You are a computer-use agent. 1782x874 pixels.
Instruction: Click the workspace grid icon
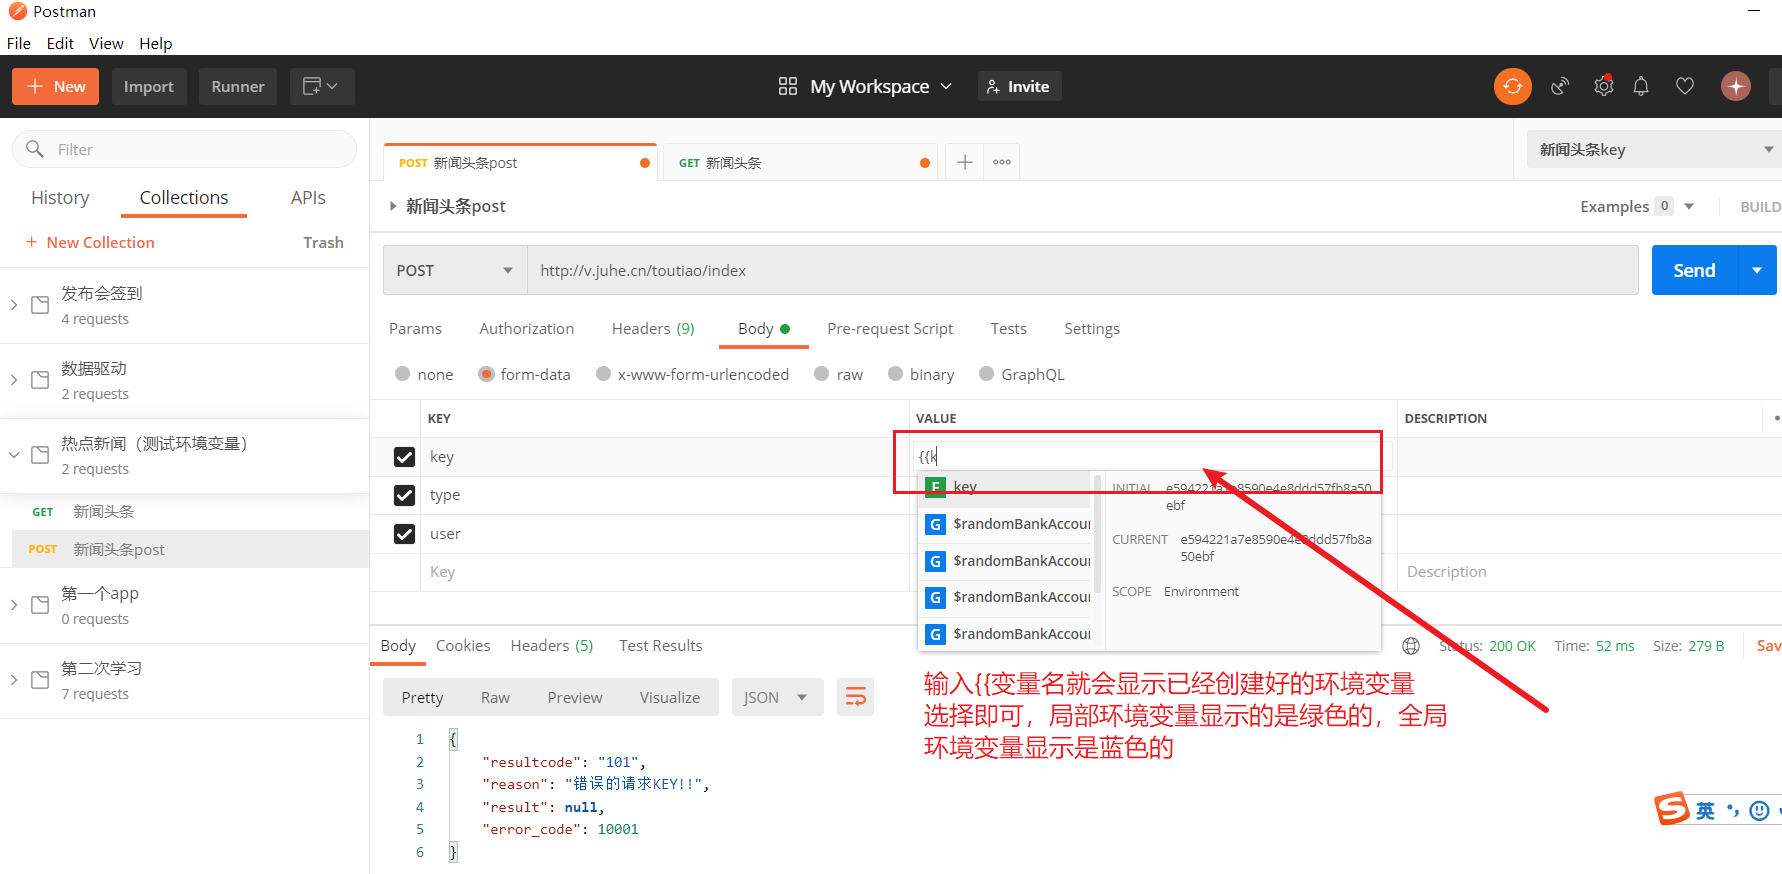[788, 86]
